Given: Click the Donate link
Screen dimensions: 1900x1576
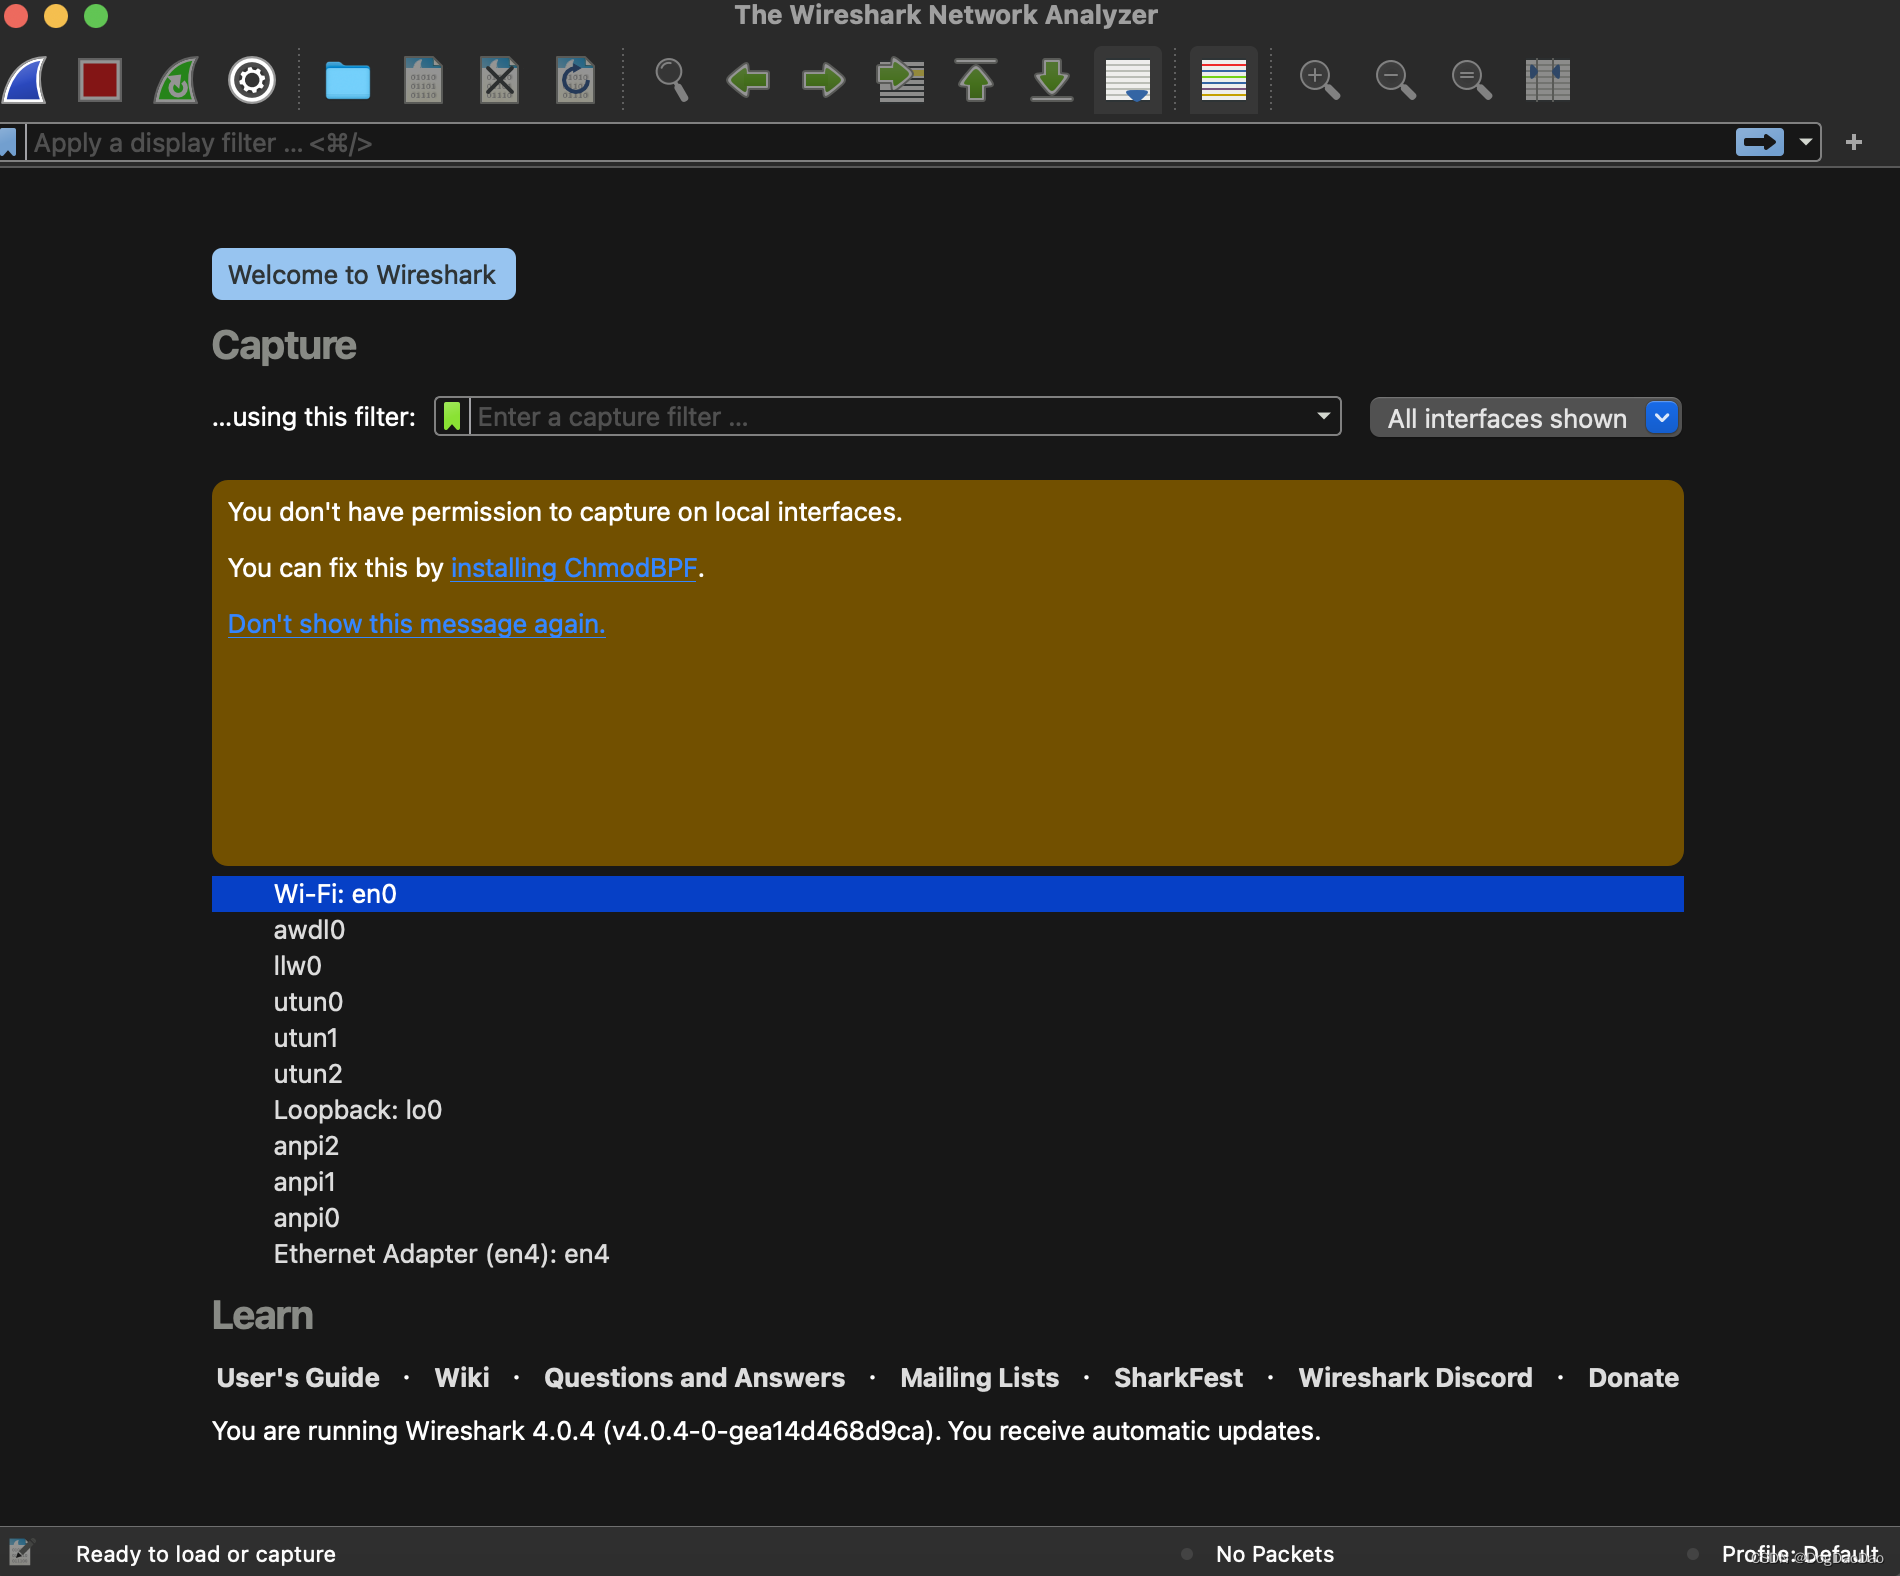Looking at the screenshot, I should pyautogui.click(x=1633, y=1378).
